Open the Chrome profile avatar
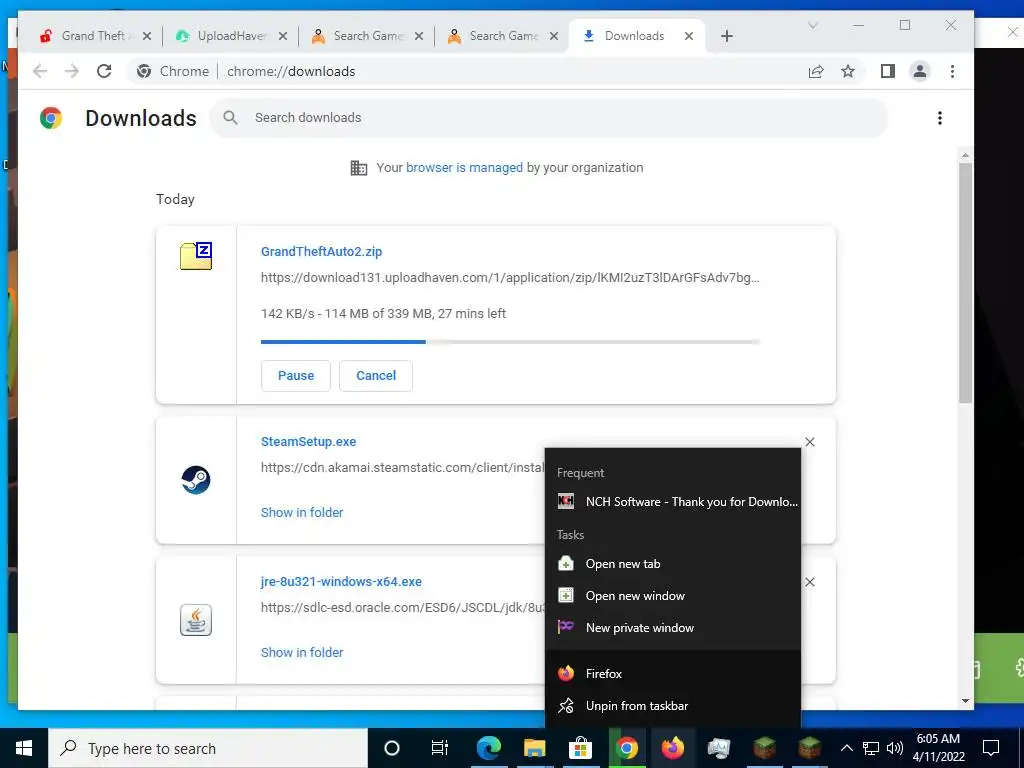 tap(920, 71)
